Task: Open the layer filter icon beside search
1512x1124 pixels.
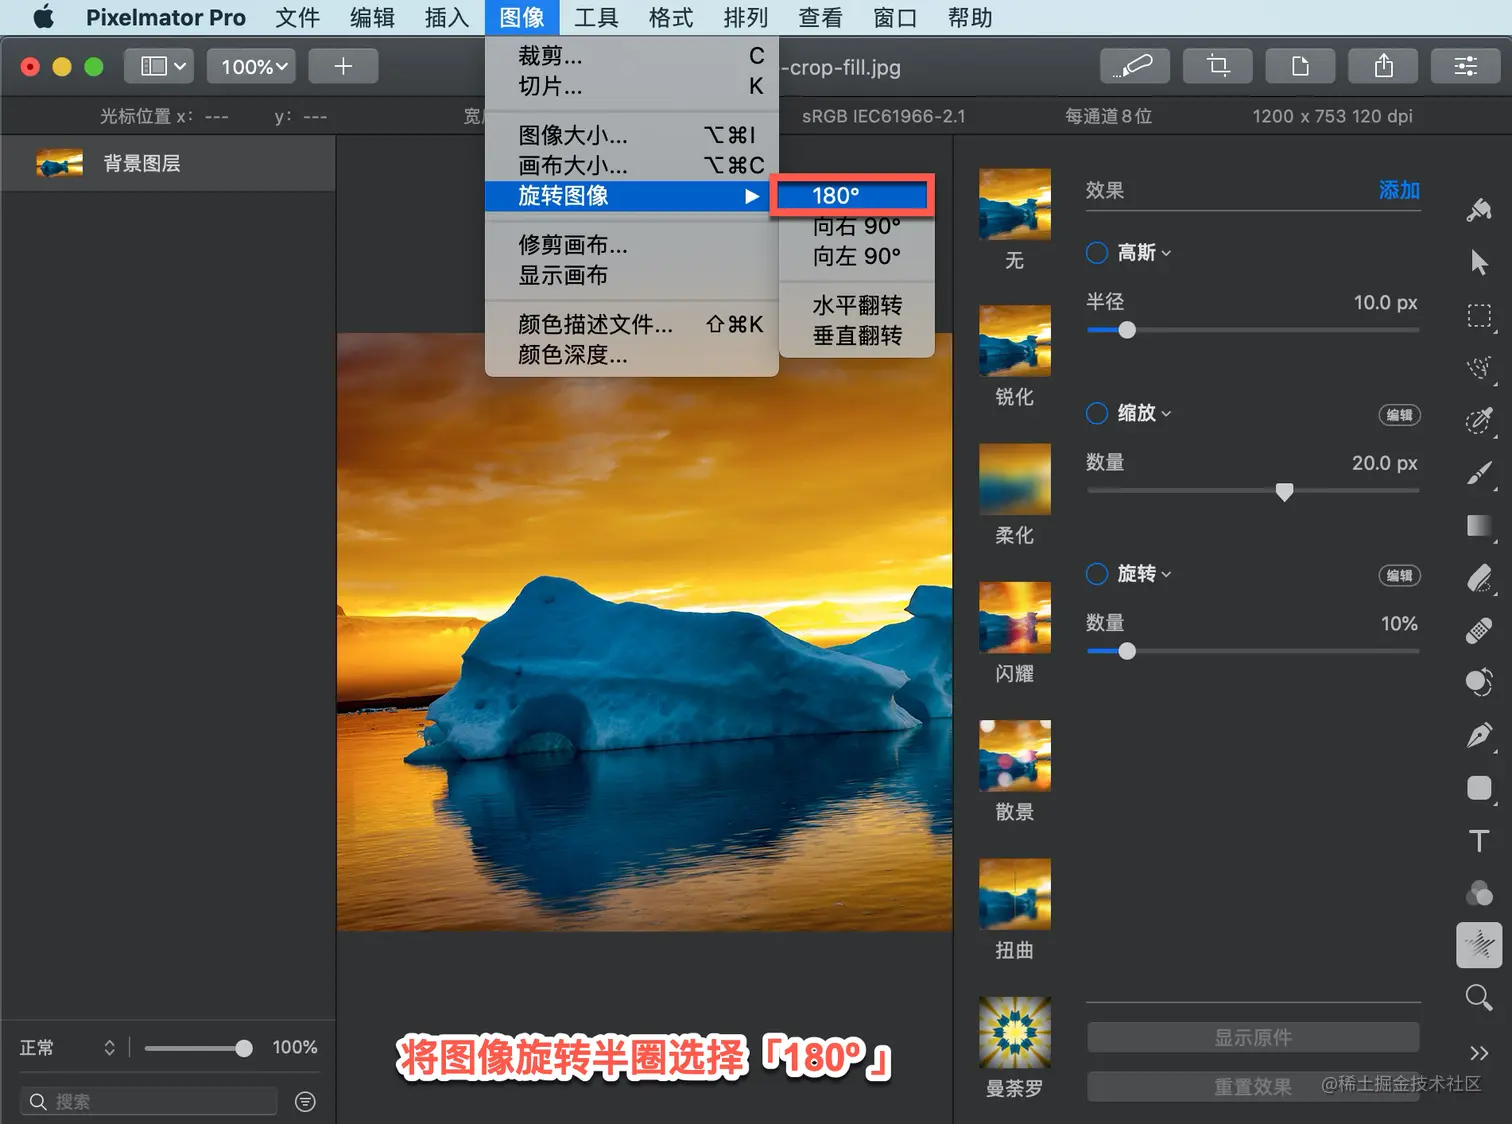Action: click(x=306, y=1101)
